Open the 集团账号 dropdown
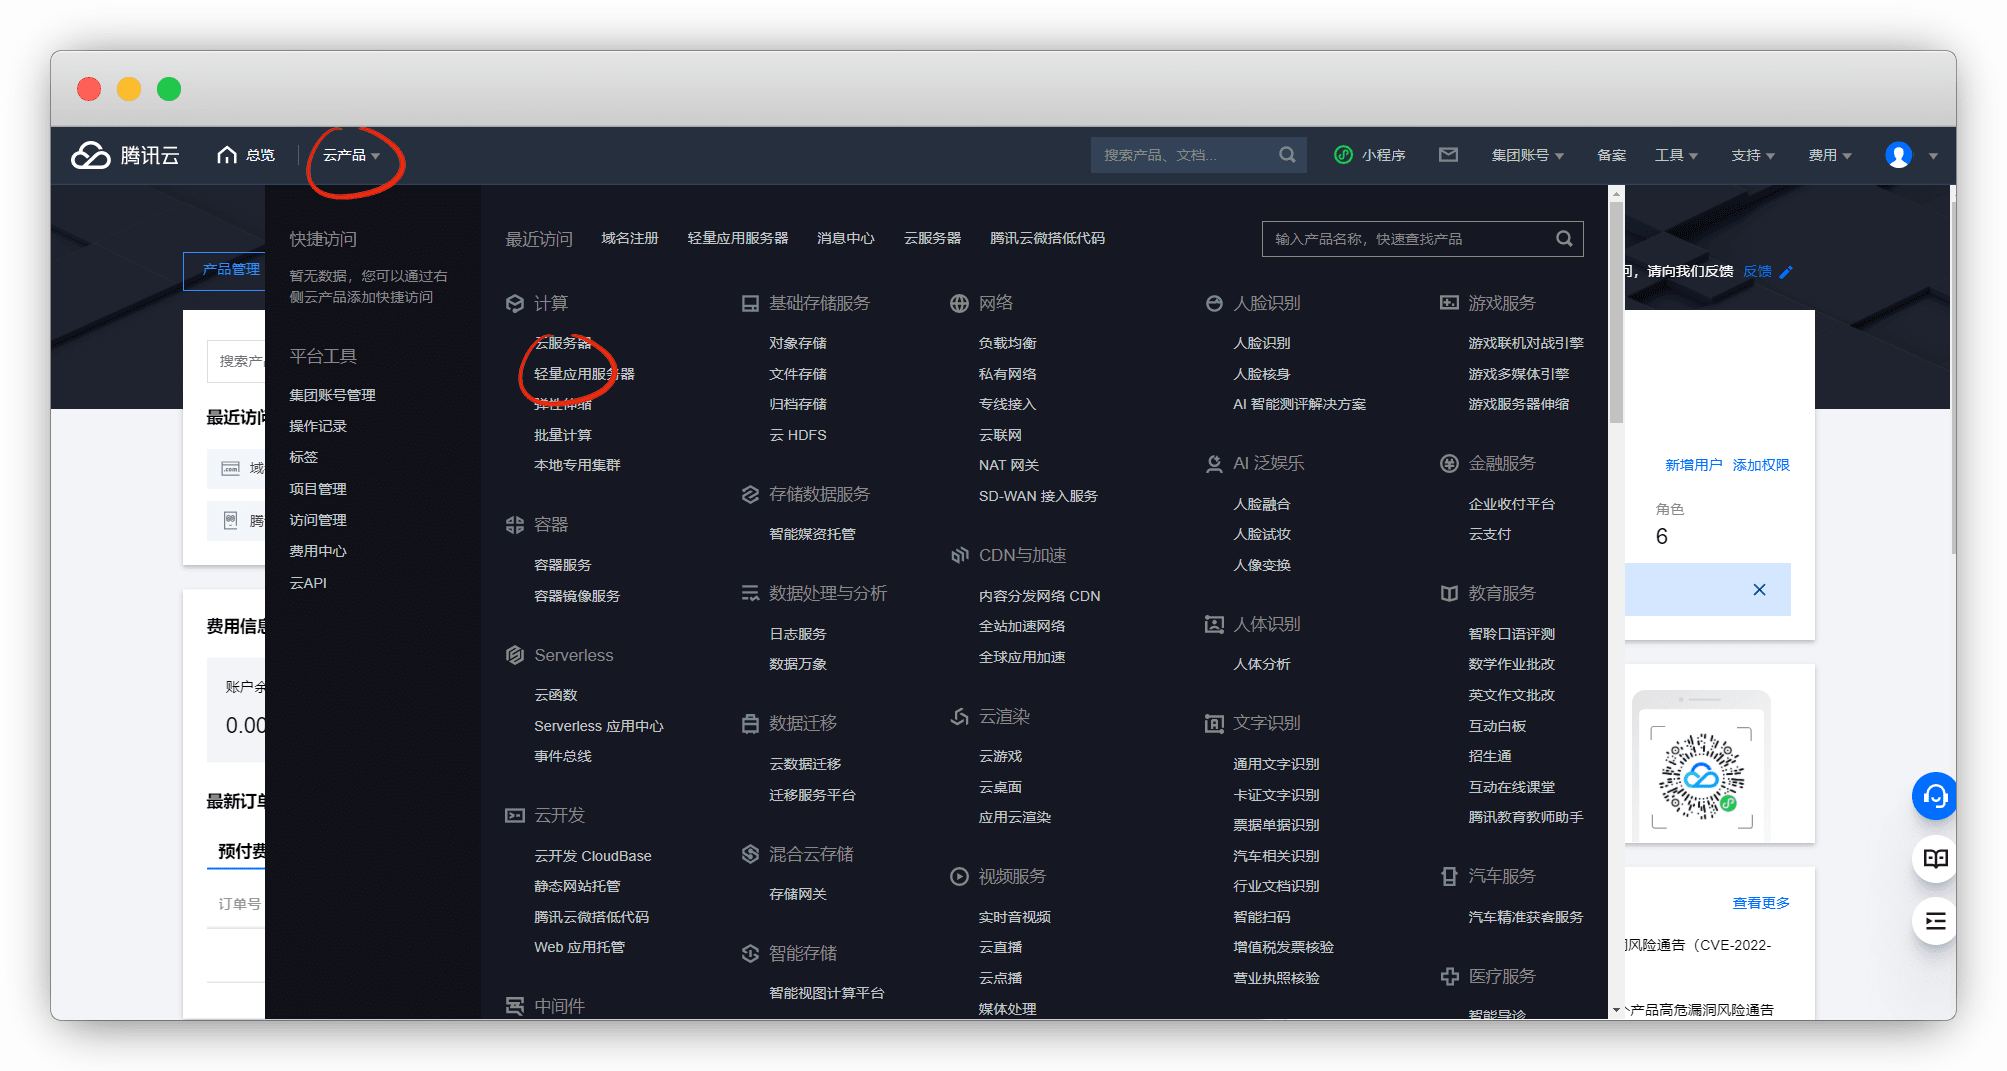Viewport: 2007px width, 1071px height. point(1527,155)
